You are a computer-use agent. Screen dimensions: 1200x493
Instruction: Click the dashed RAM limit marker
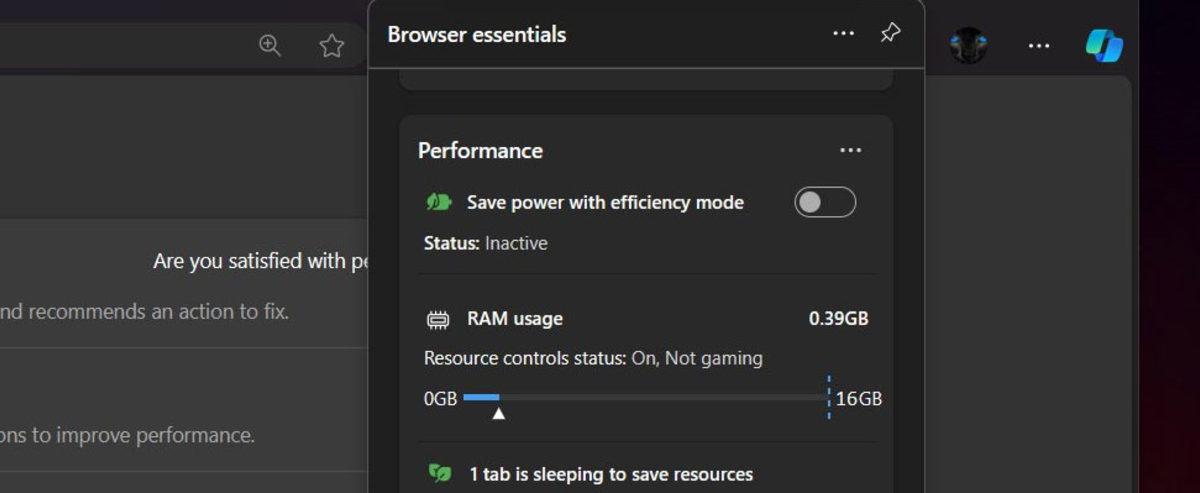(x=829, y=397)
